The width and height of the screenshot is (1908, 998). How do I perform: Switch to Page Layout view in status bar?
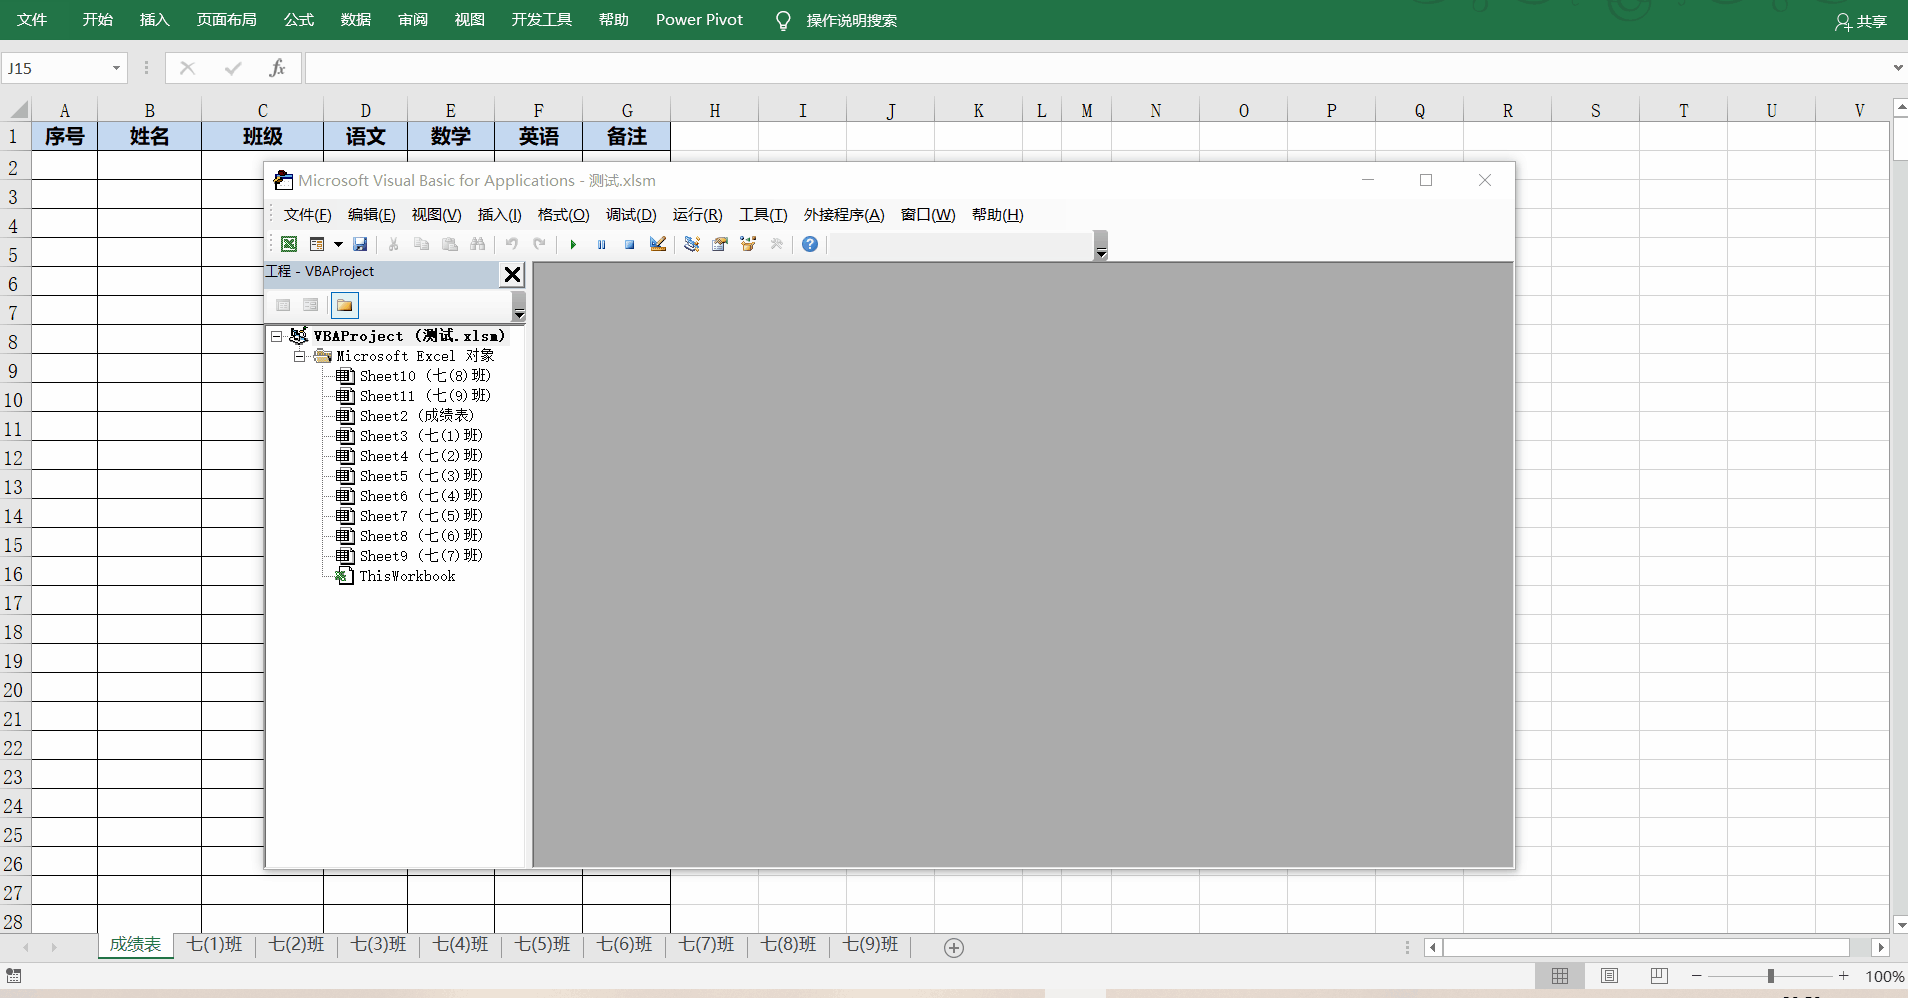coord(1609,976)
